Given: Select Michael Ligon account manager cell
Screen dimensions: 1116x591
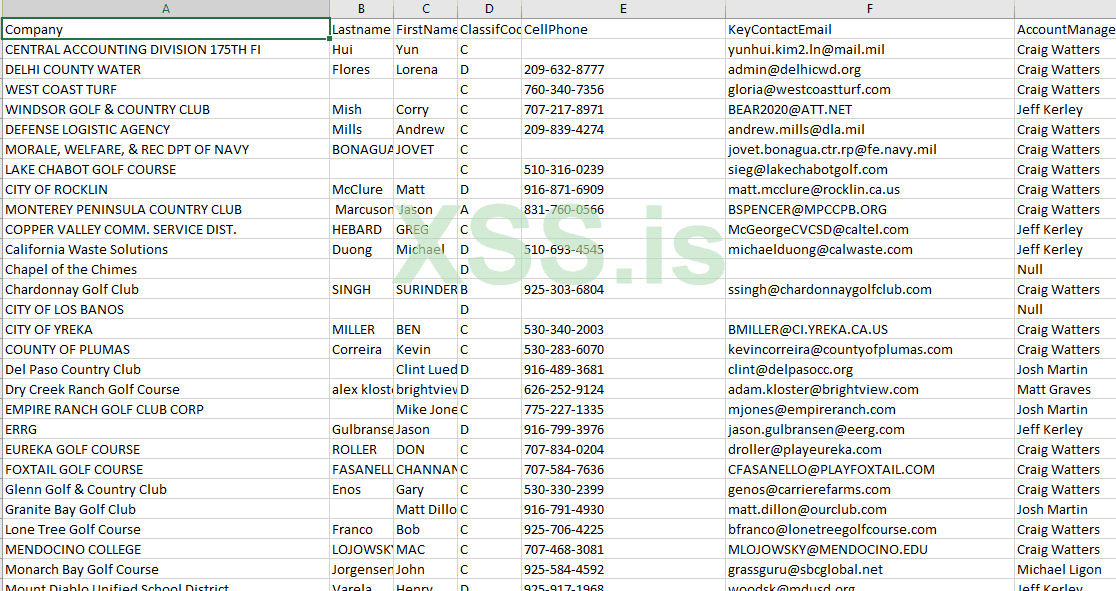Looking at the screenshot, I should point(1065,569).
